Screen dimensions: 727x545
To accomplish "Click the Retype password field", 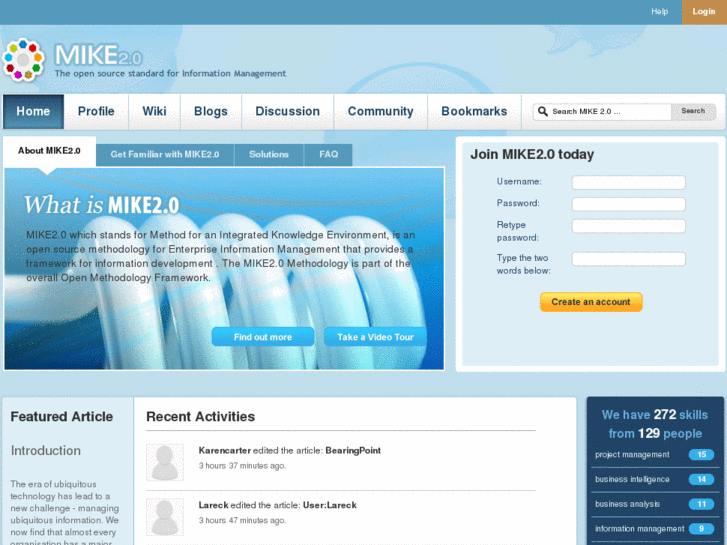I will click(629, 226).
